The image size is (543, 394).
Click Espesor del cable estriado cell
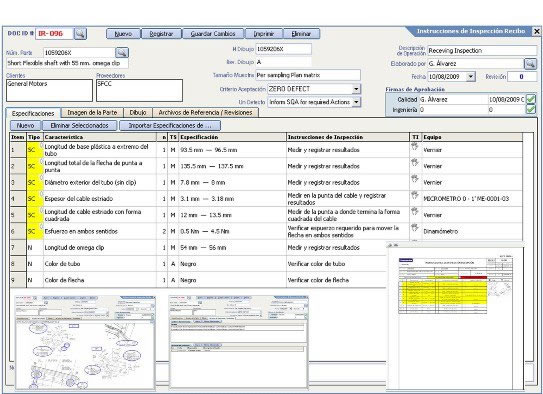point(100,199)
